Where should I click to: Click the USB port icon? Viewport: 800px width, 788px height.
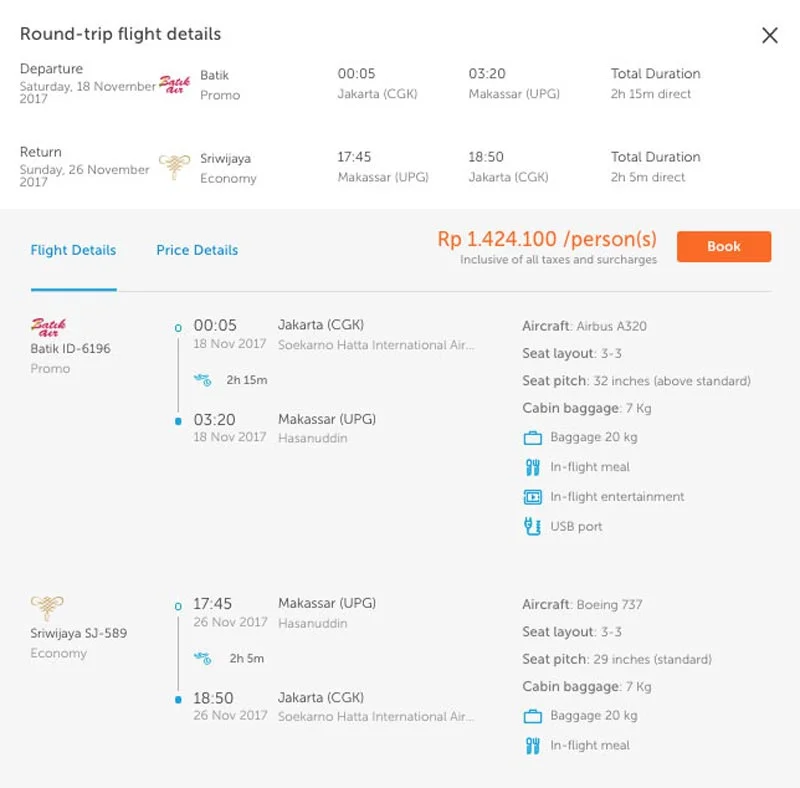[532, 526]
